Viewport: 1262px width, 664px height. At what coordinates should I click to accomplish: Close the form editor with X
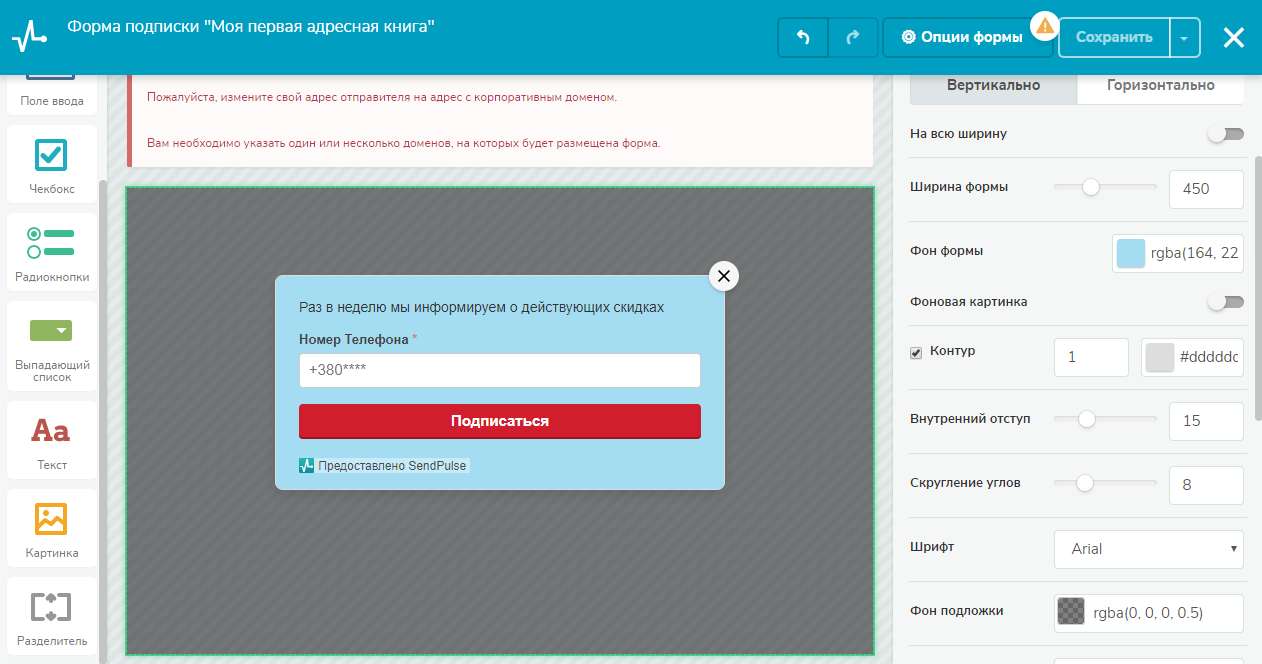tap(1234, 37)
